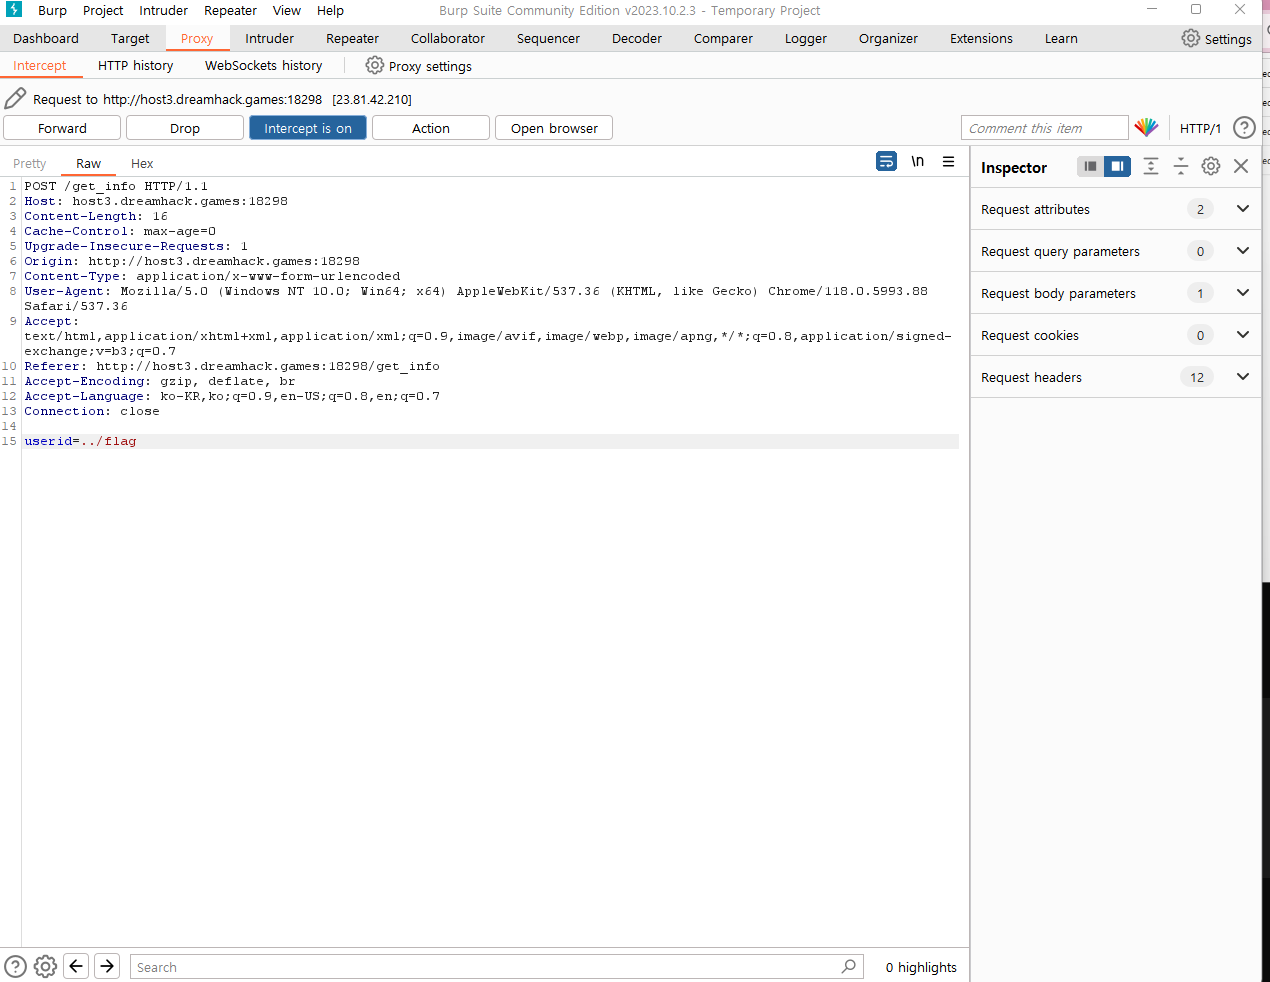Open search settings gear at bottom

[x=45, y=966]
